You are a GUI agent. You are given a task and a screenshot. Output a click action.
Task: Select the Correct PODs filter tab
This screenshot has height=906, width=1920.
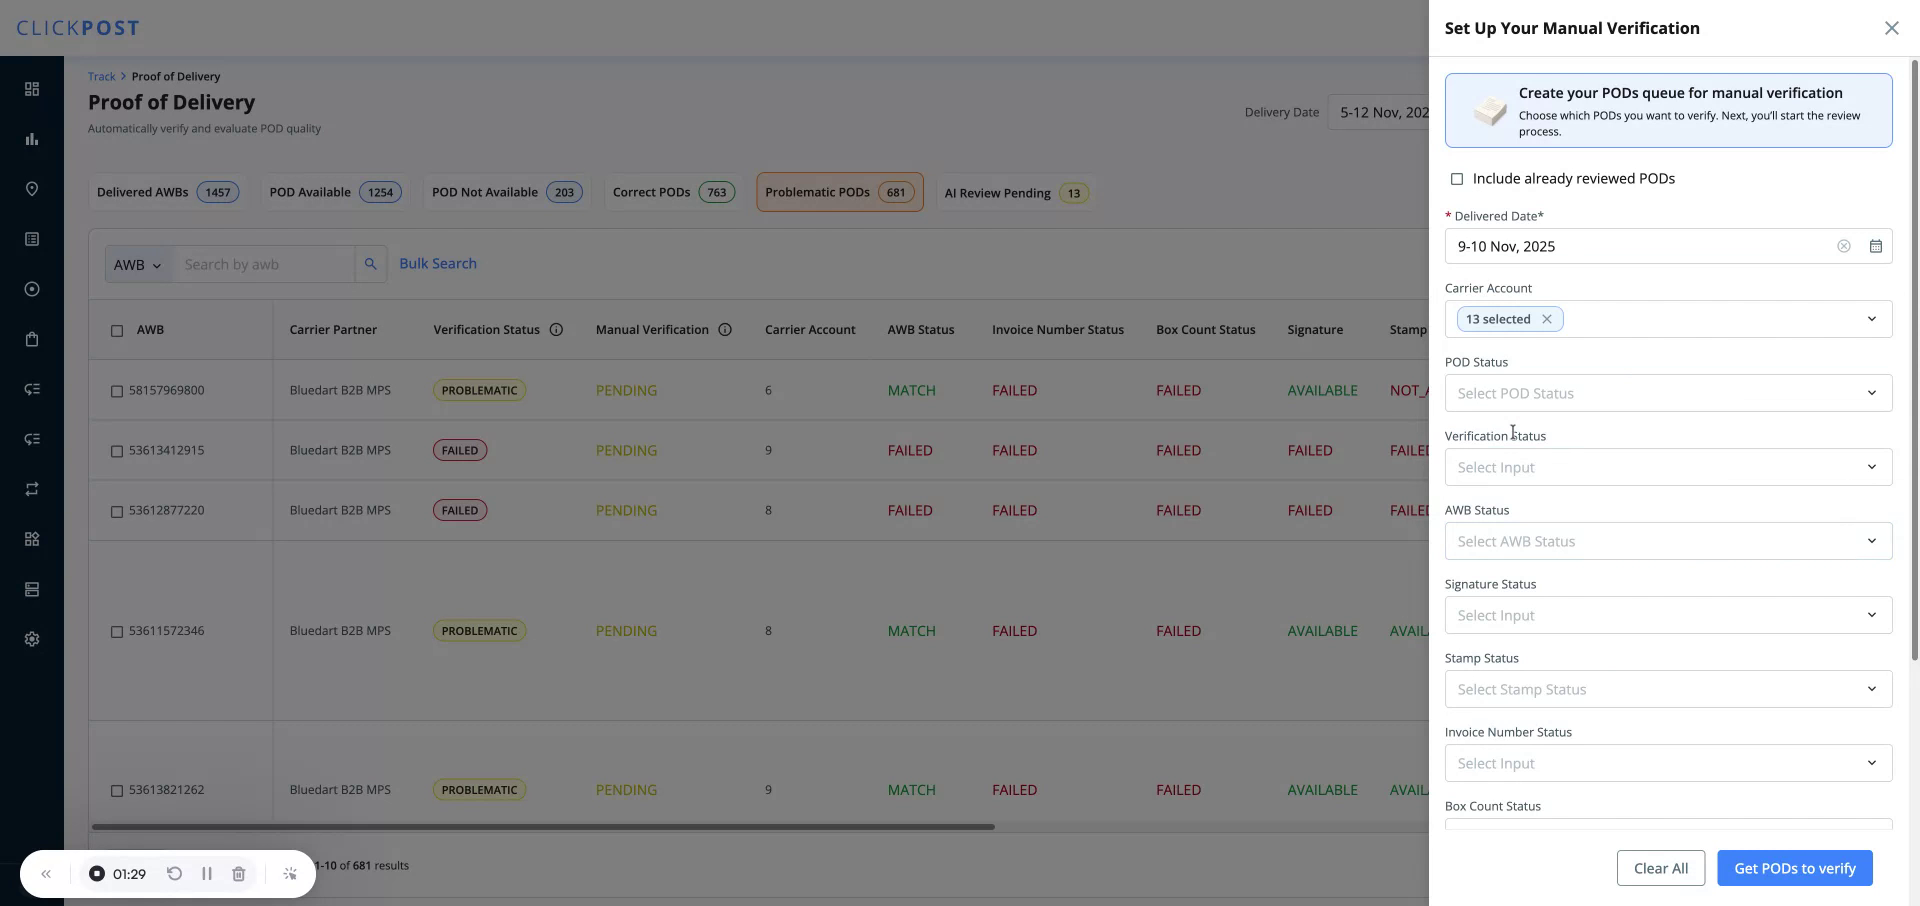tap(672, 192)
